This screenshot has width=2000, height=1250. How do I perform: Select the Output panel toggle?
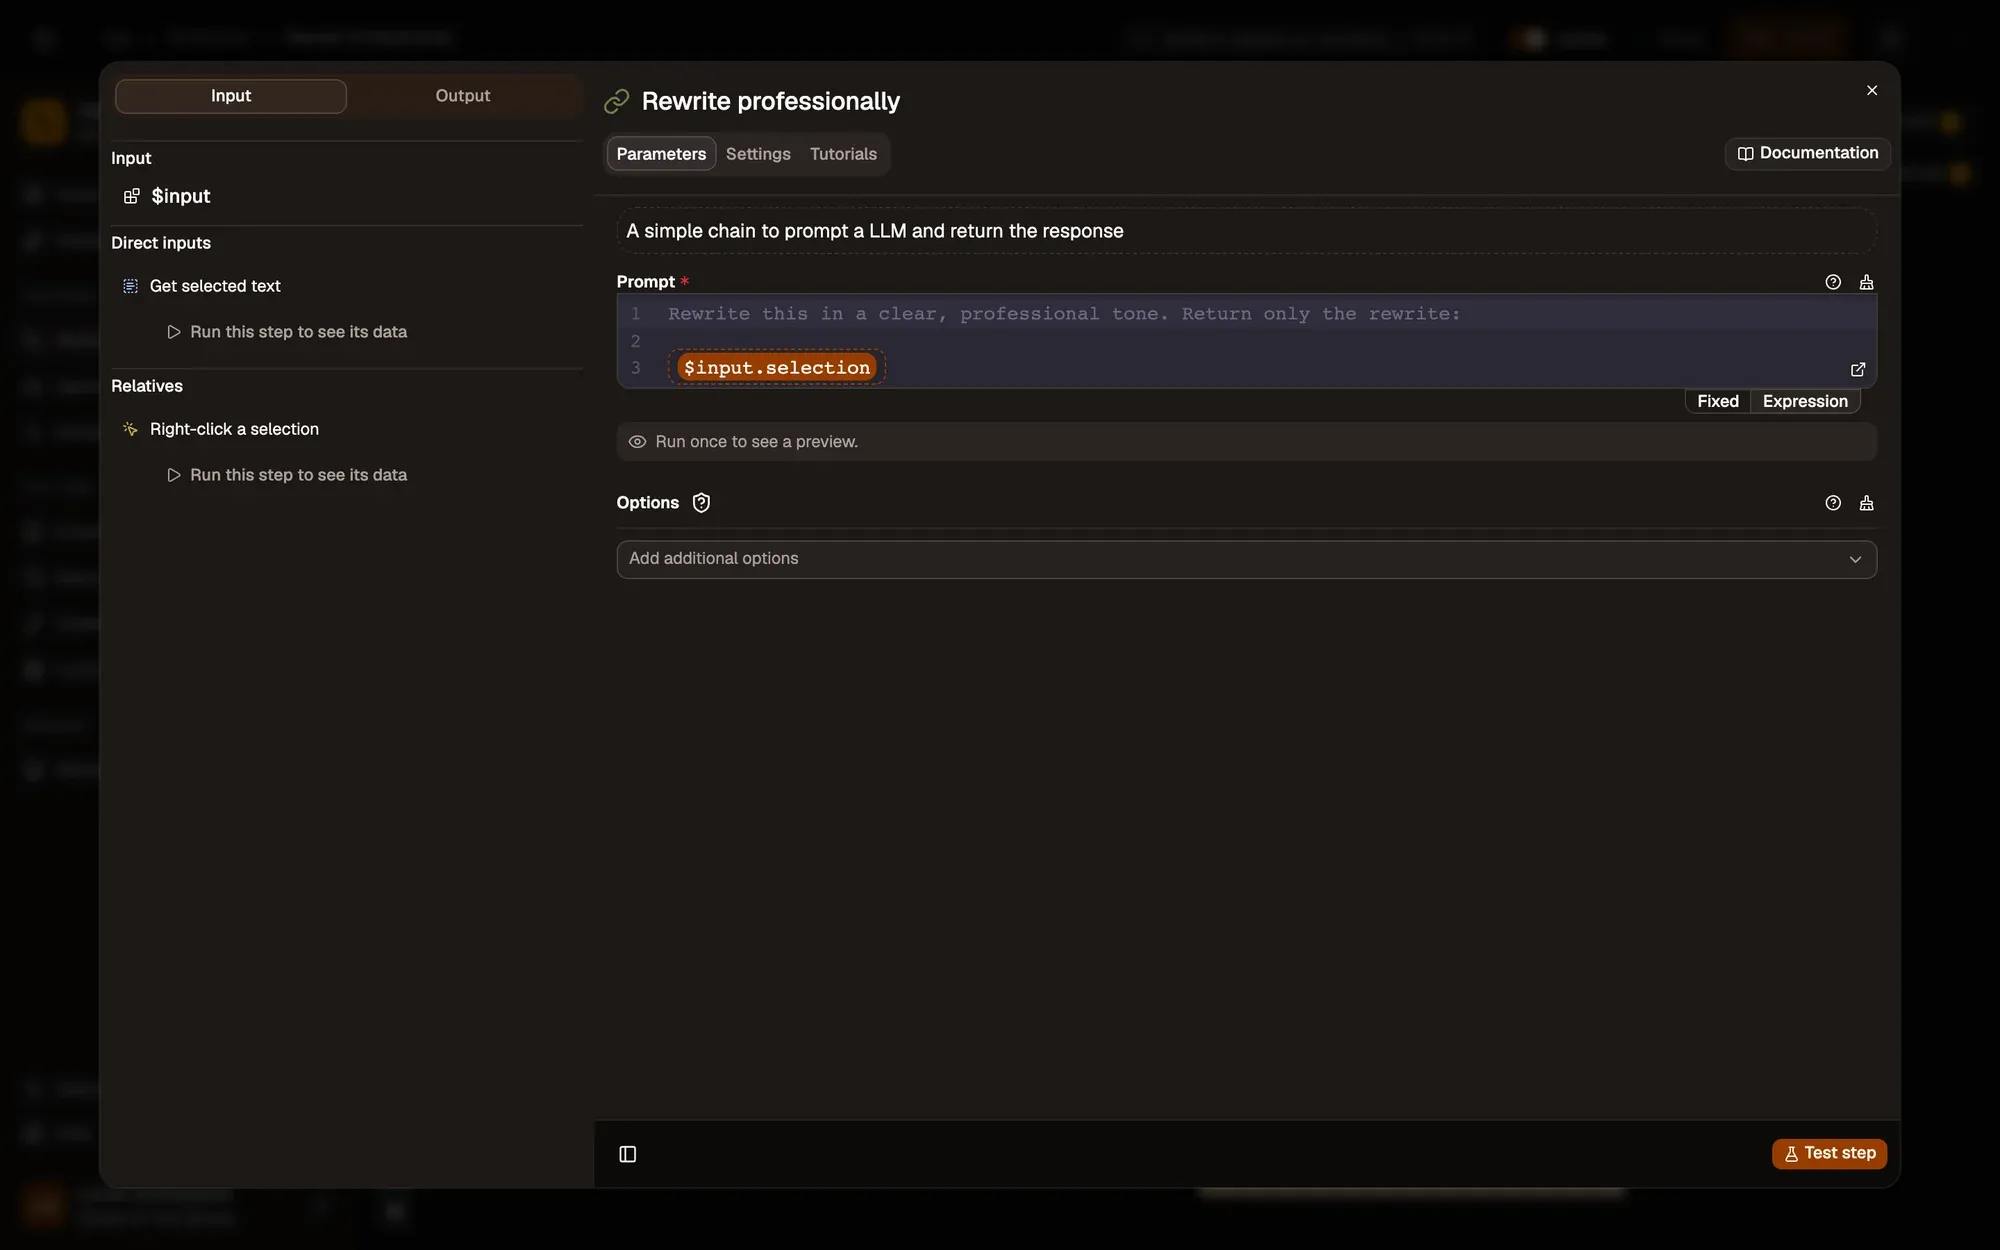463,96
